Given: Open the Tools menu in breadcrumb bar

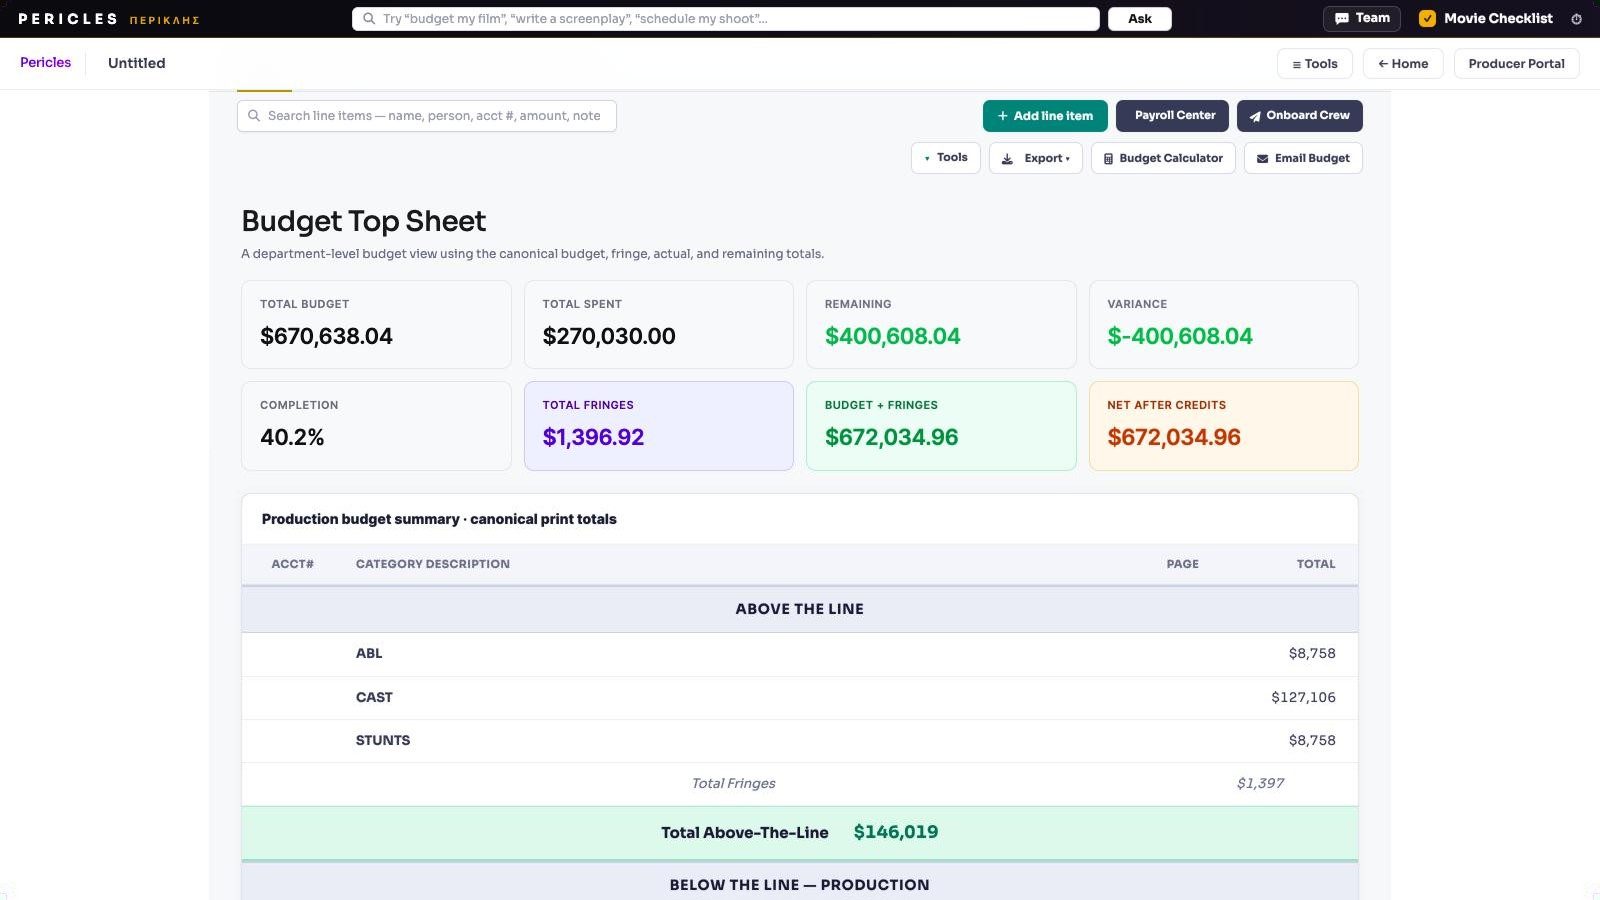Looking at the screenshot, I should click(1315, 63).
